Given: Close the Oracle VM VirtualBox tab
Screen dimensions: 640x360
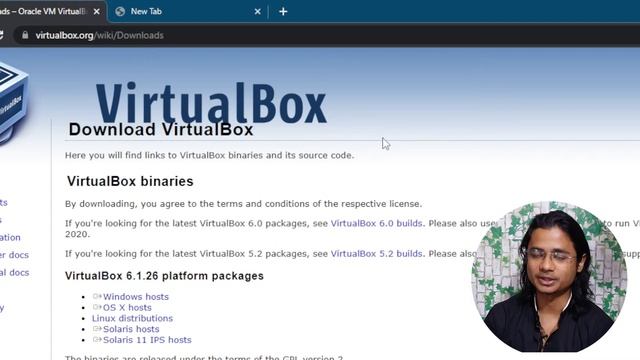Looking at the screenshot, I should (x=96, y=11).
